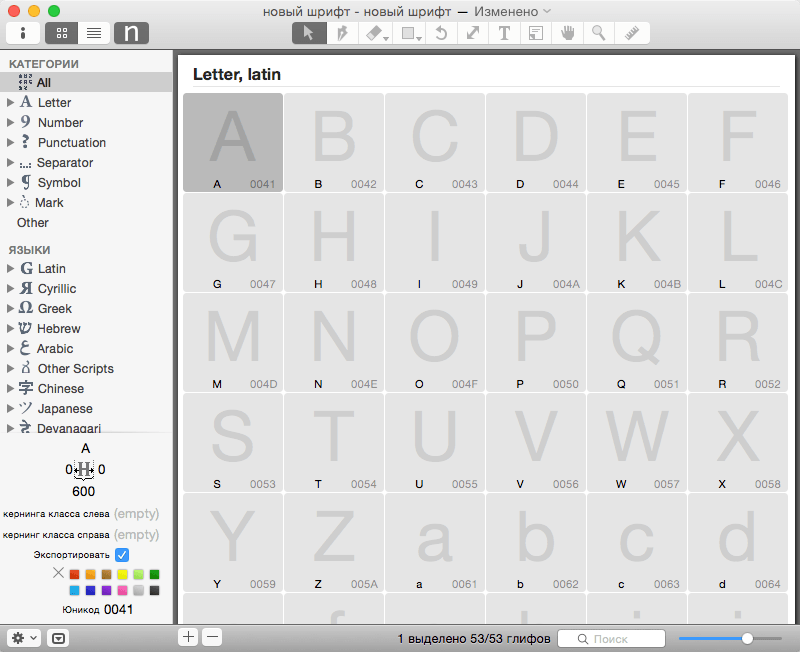Switch to grid view mode
This screenshot has width=800, height=652.
click(x=62, y=33)
